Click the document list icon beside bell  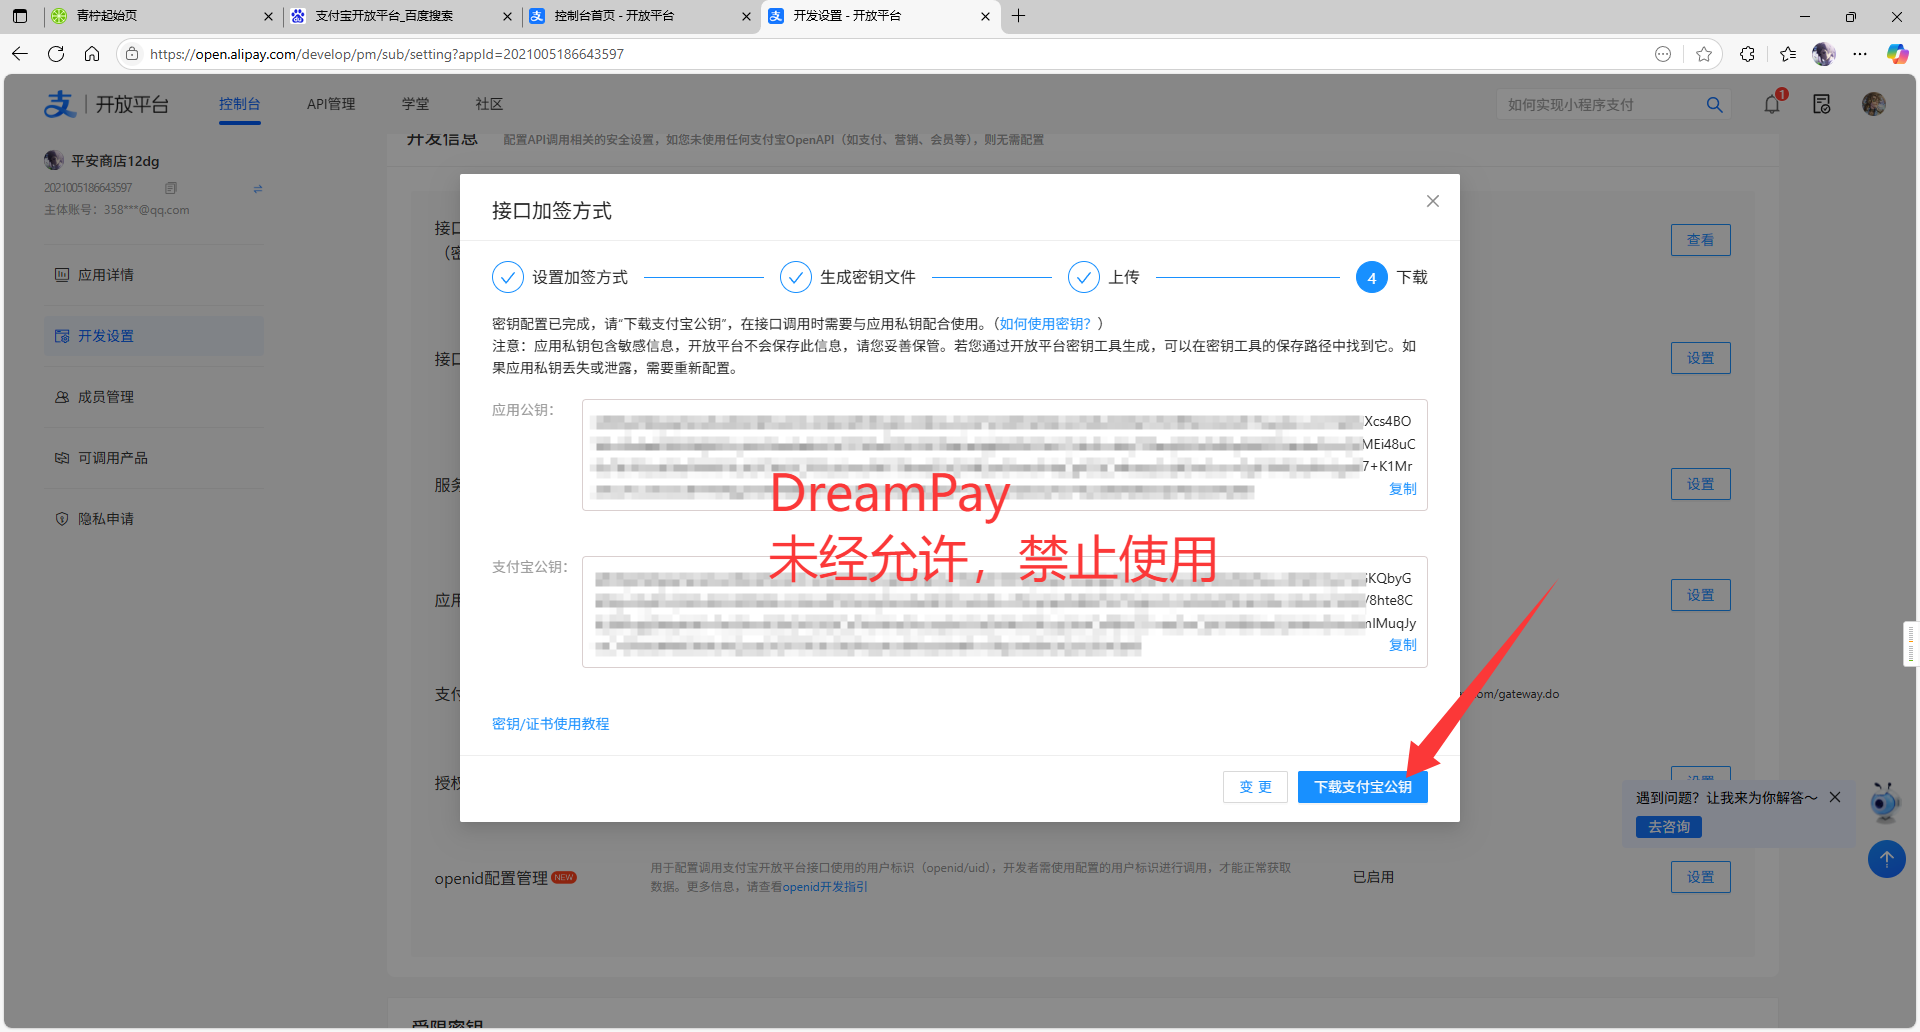[1821, 104]
